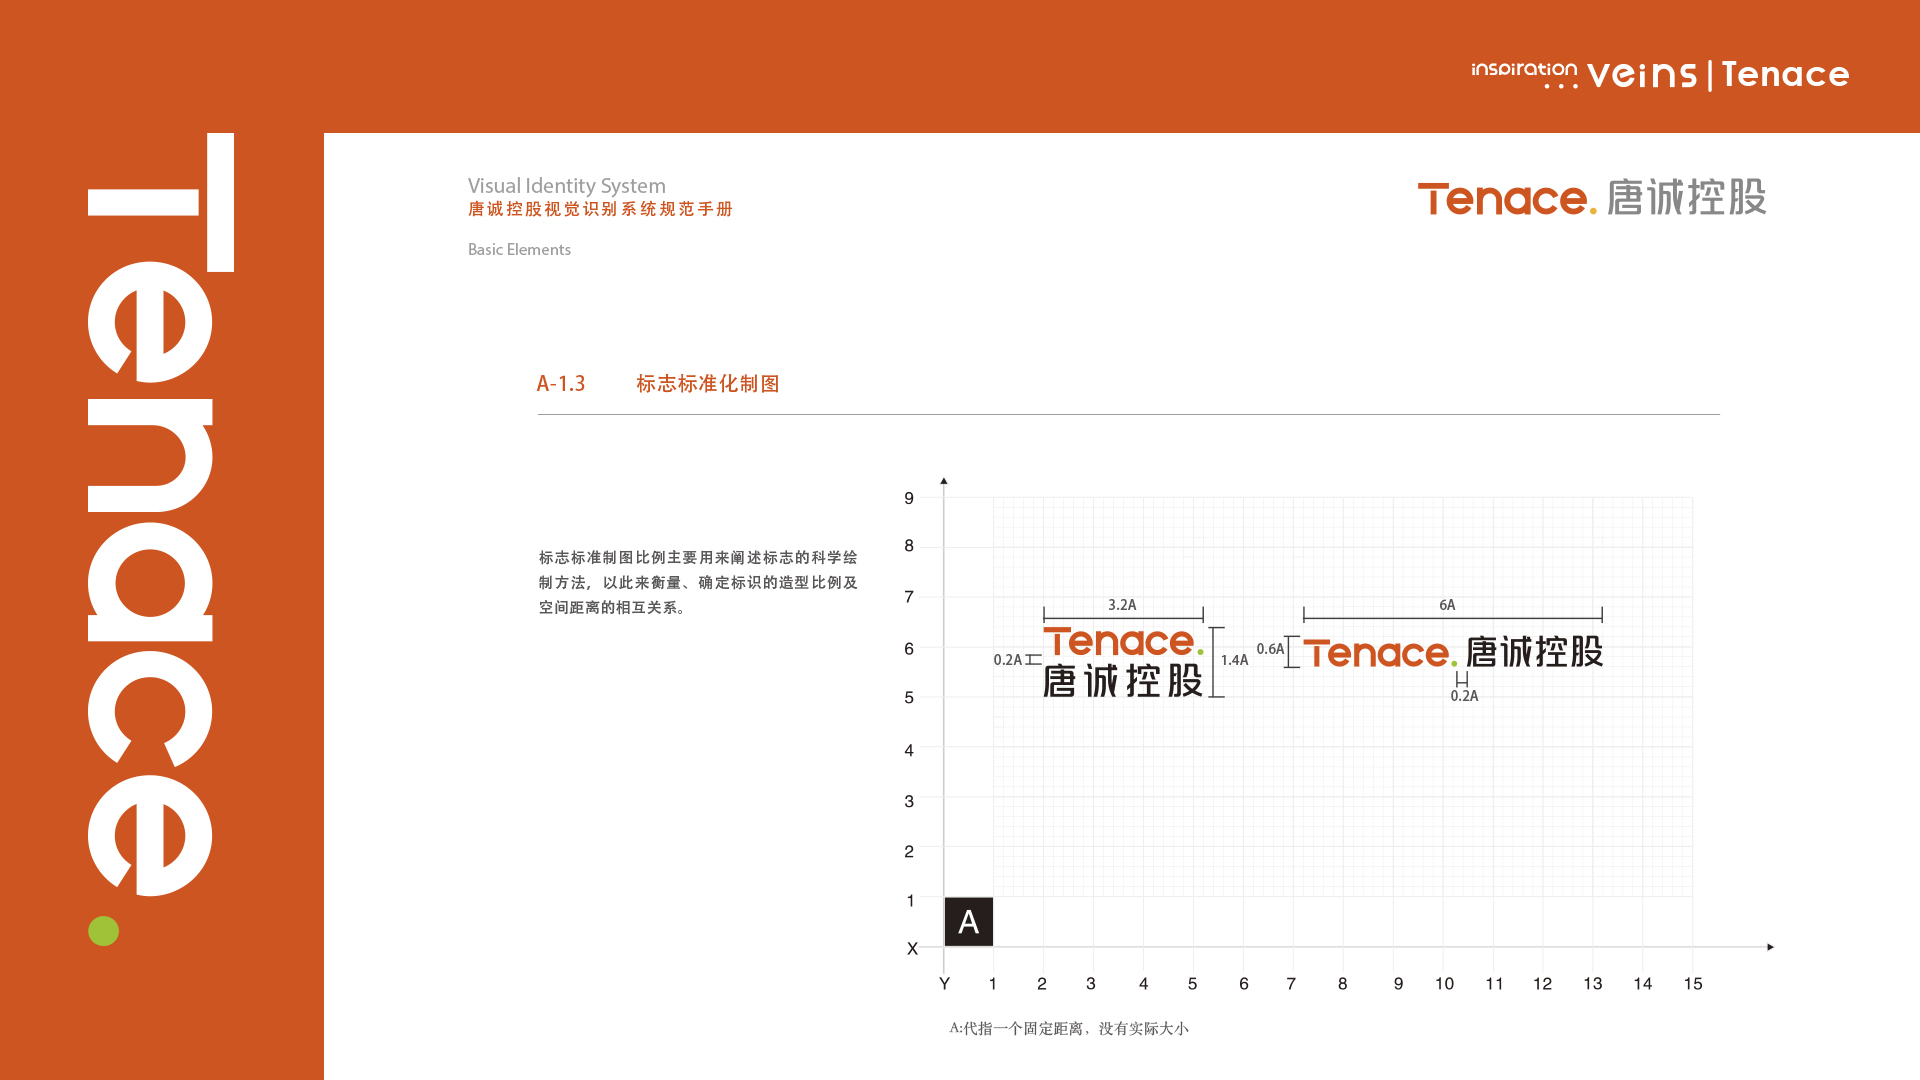Click the Tenace wordmark in the top header
The height and width of the screenshot is (1080, 1920).
pyautogui.click(x=1785, y=75)
